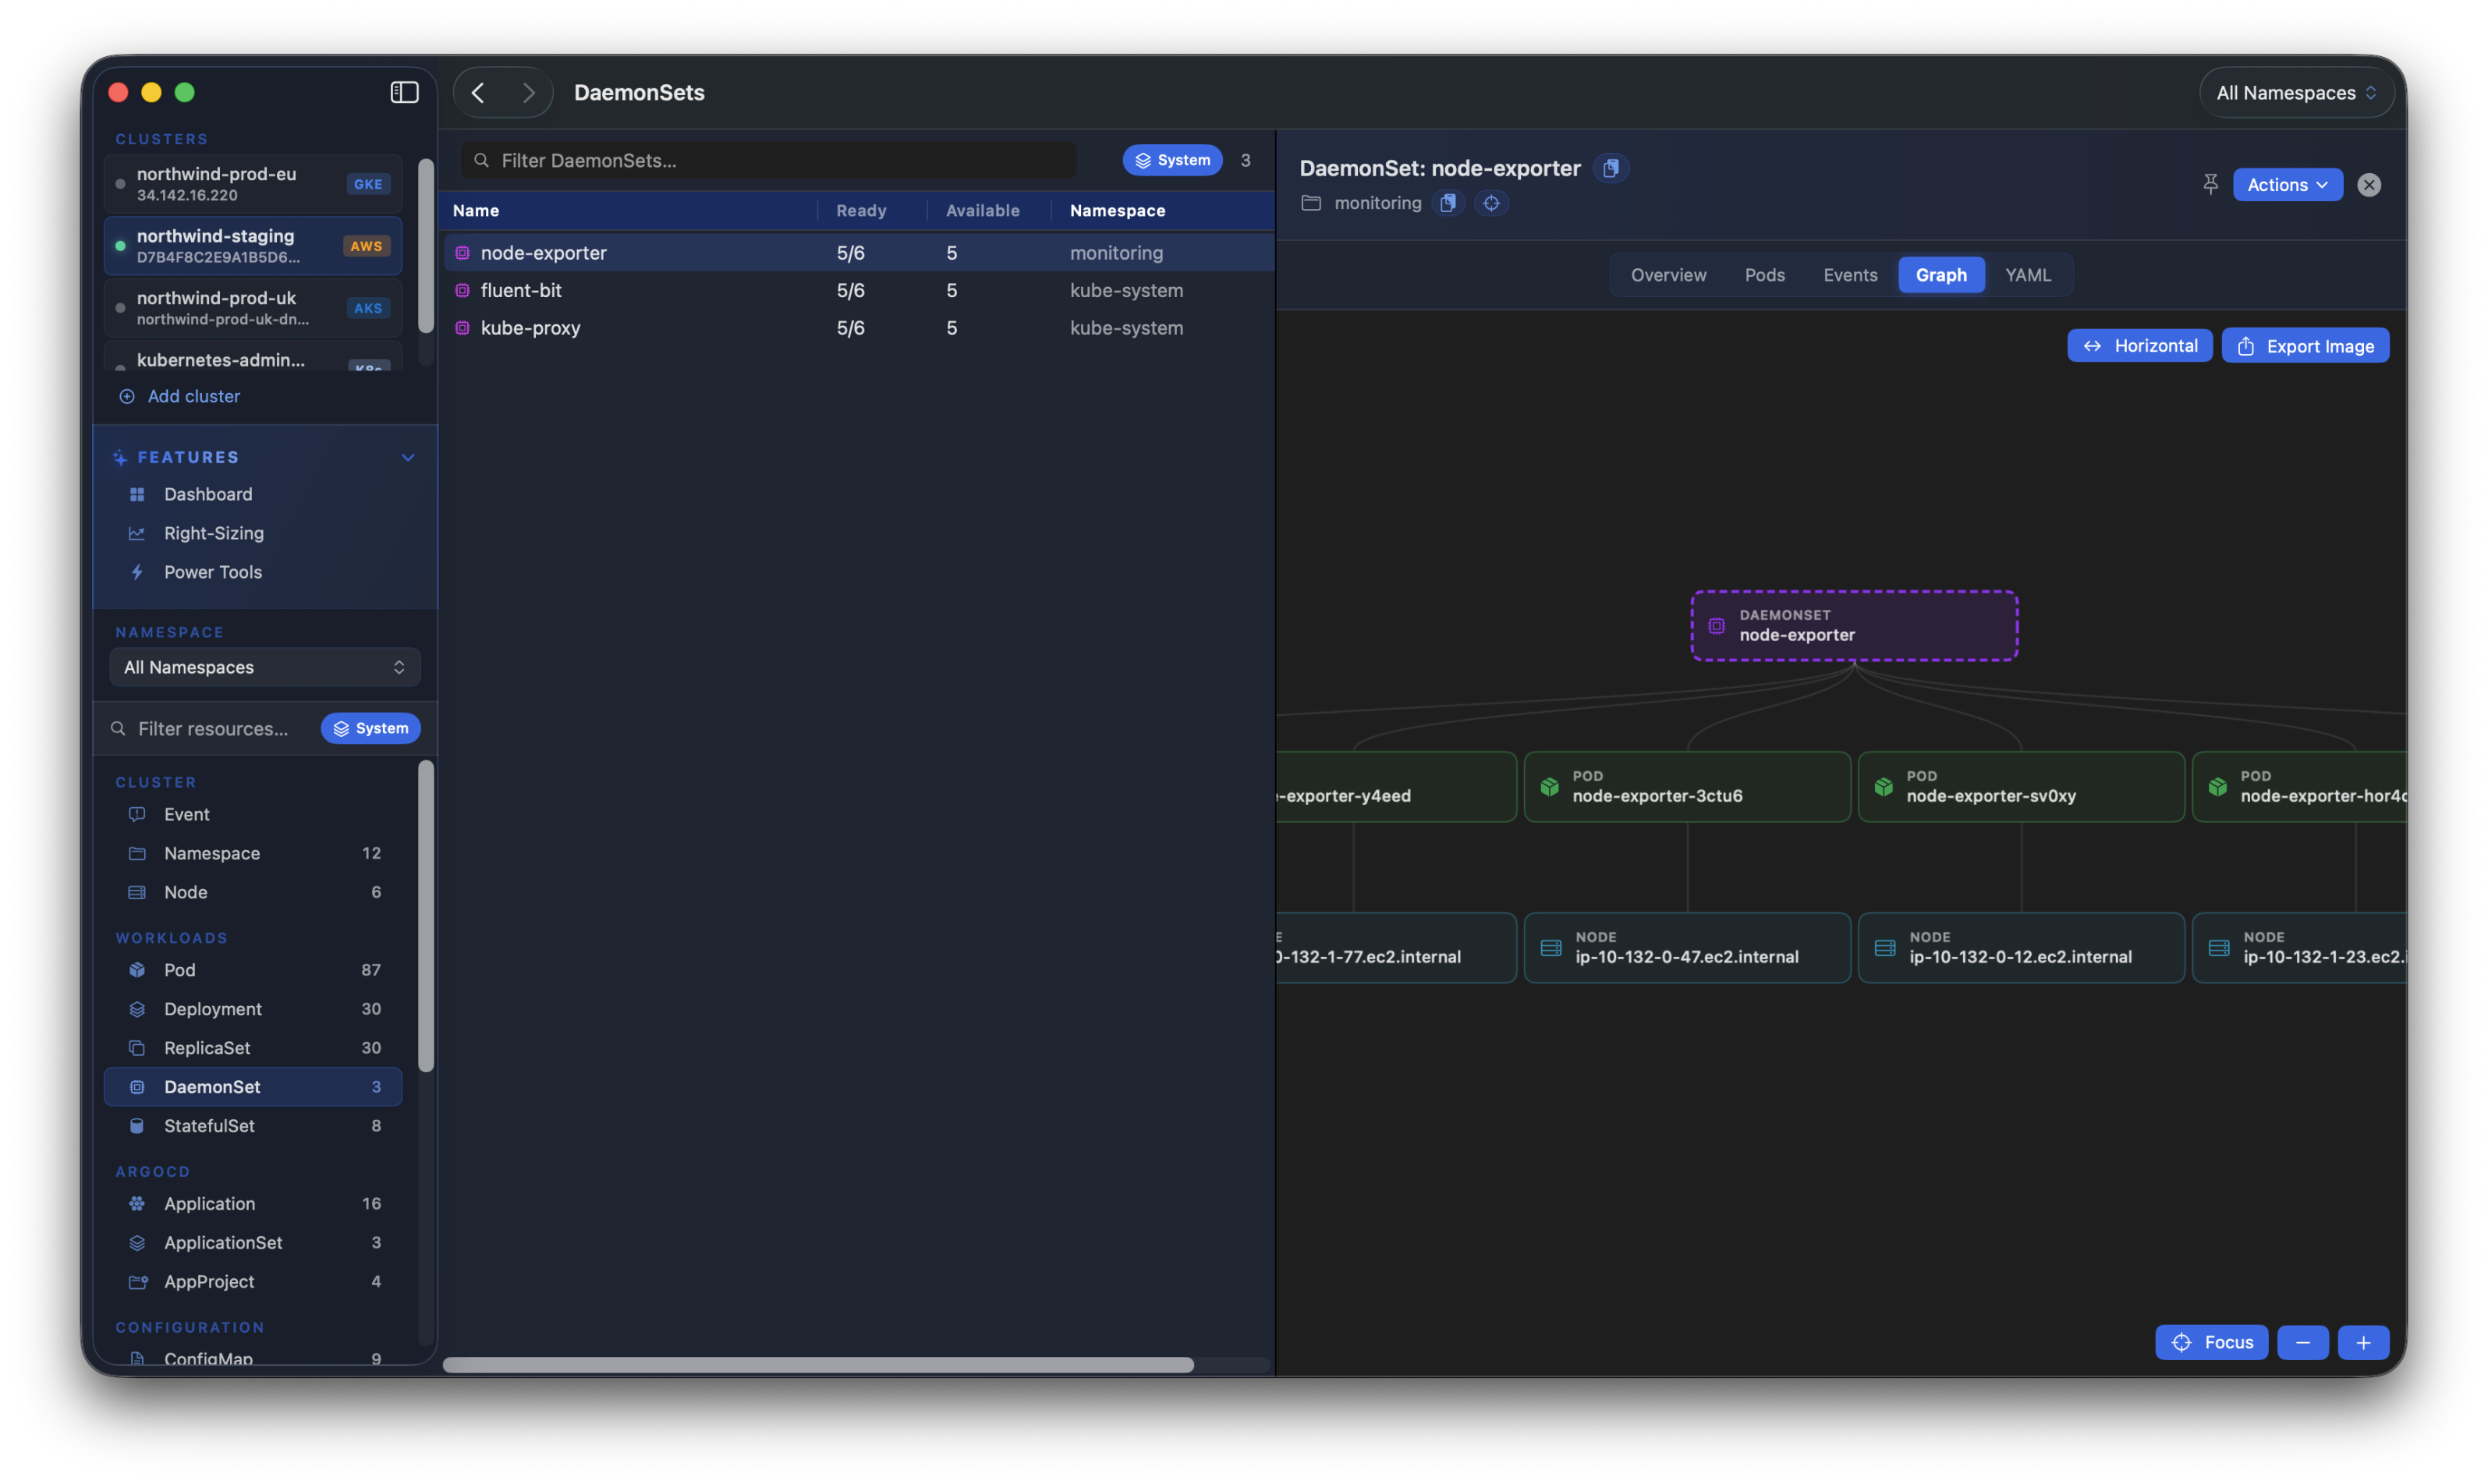Image resolution: width=2488 pixels, height=1484 pixels.
Task: Select node ip-10-132-0-12.ec2.internal in graph
Action: [x=2020, y=948]
